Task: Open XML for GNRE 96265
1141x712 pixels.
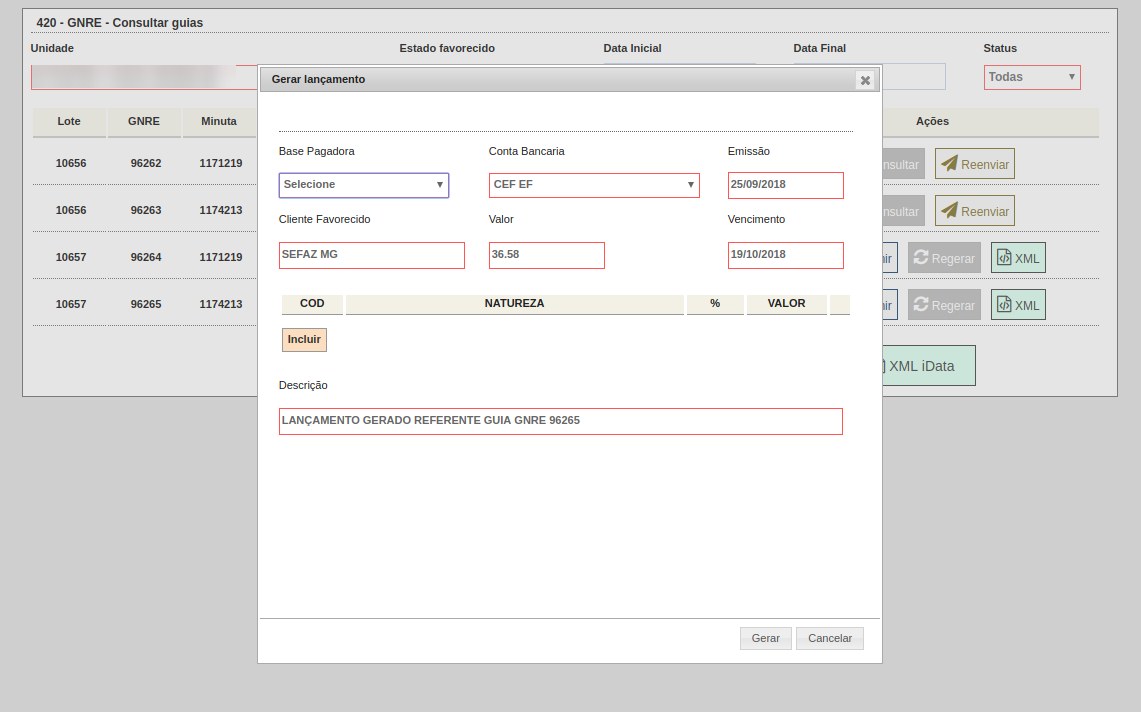Action: coord(1018,306)
